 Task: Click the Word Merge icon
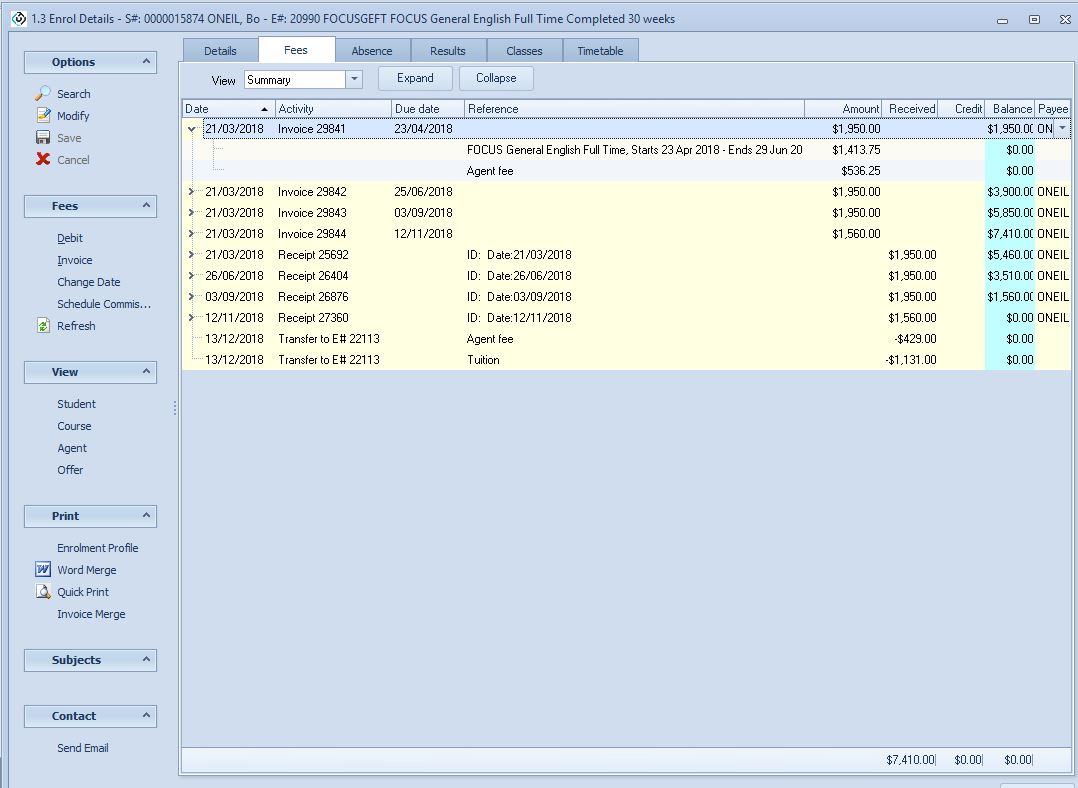[x=43, y=569]
